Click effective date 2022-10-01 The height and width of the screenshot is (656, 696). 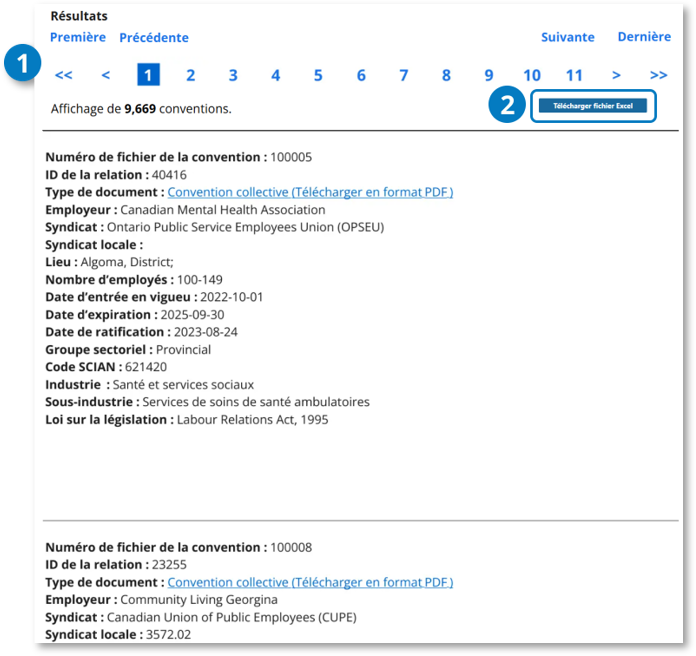click(232, 297)
